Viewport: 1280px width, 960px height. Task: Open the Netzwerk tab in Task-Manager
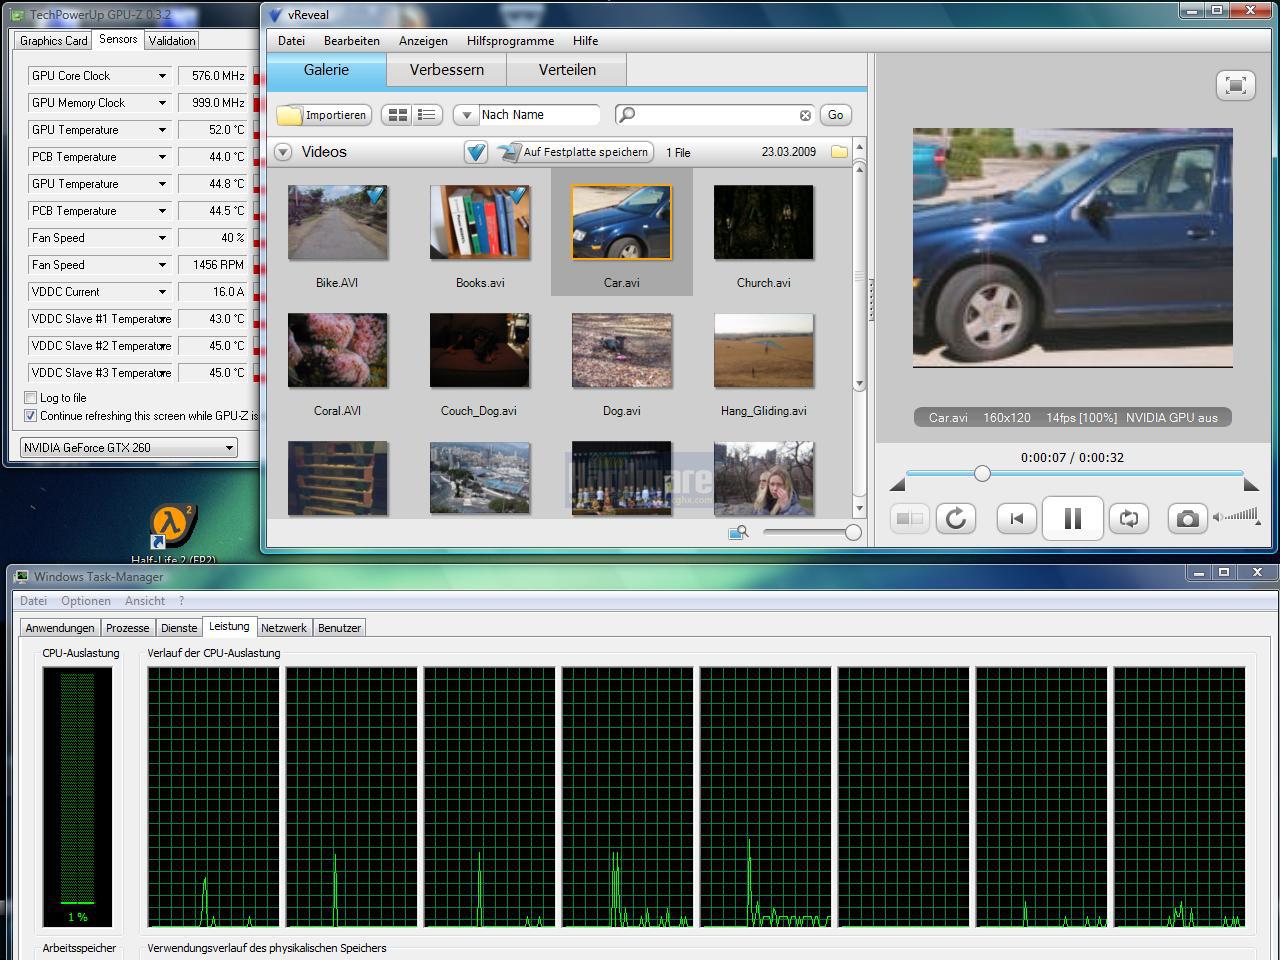click(x=284, y=628)
